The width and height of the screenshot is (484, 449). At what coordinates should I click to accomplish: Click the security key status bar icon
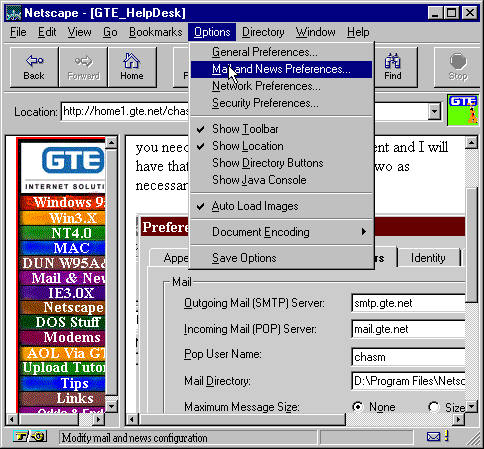(x=30, y=436)
